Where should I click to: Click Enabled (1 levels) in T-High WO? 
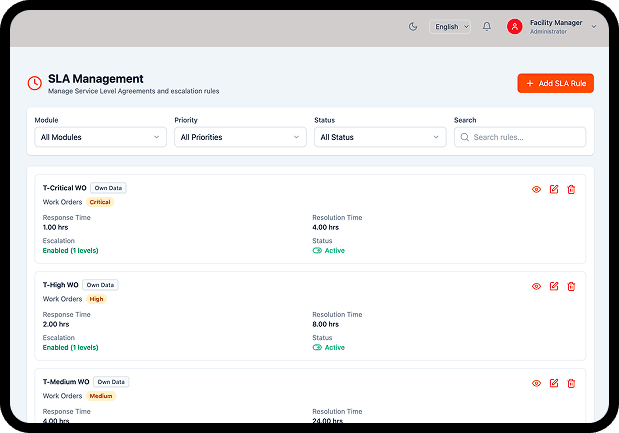pyautogui.click(x=70, y=348)
